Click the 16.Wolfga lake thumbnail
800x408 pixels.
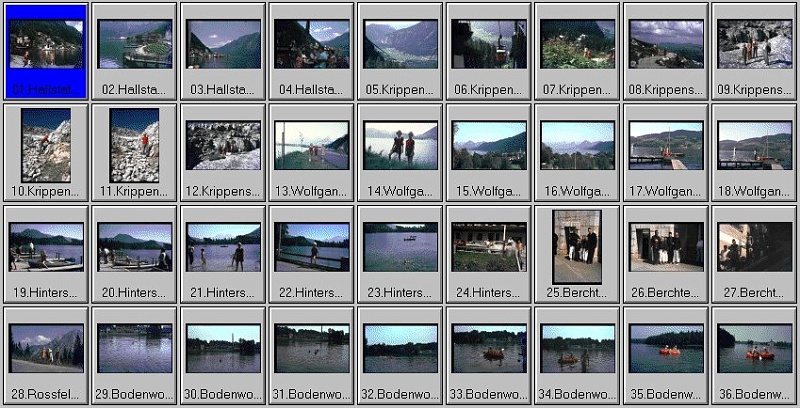point(577,145)
